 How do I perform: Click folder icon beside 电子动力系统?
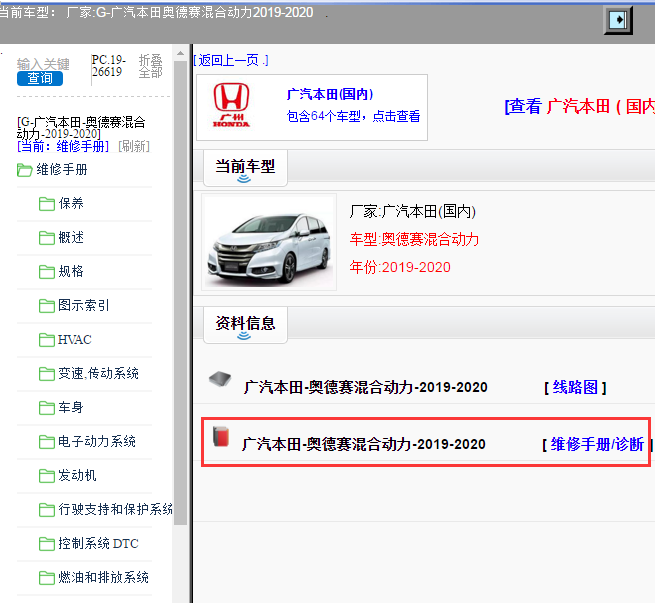coord(47,442)
